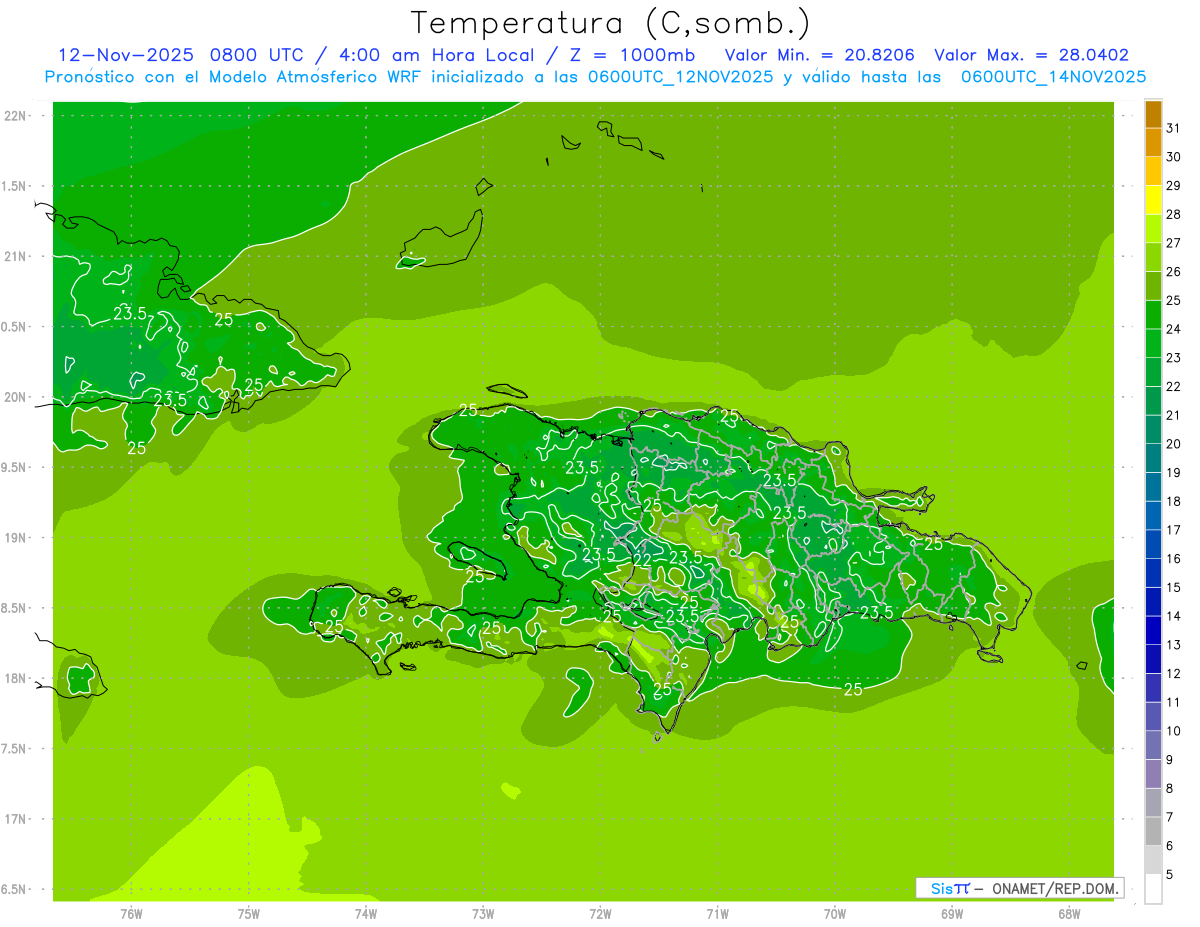The height and width of the screenshot is (927, 1200).
Task: Click the "20N" latitude label
Action: tap(15, 397)
